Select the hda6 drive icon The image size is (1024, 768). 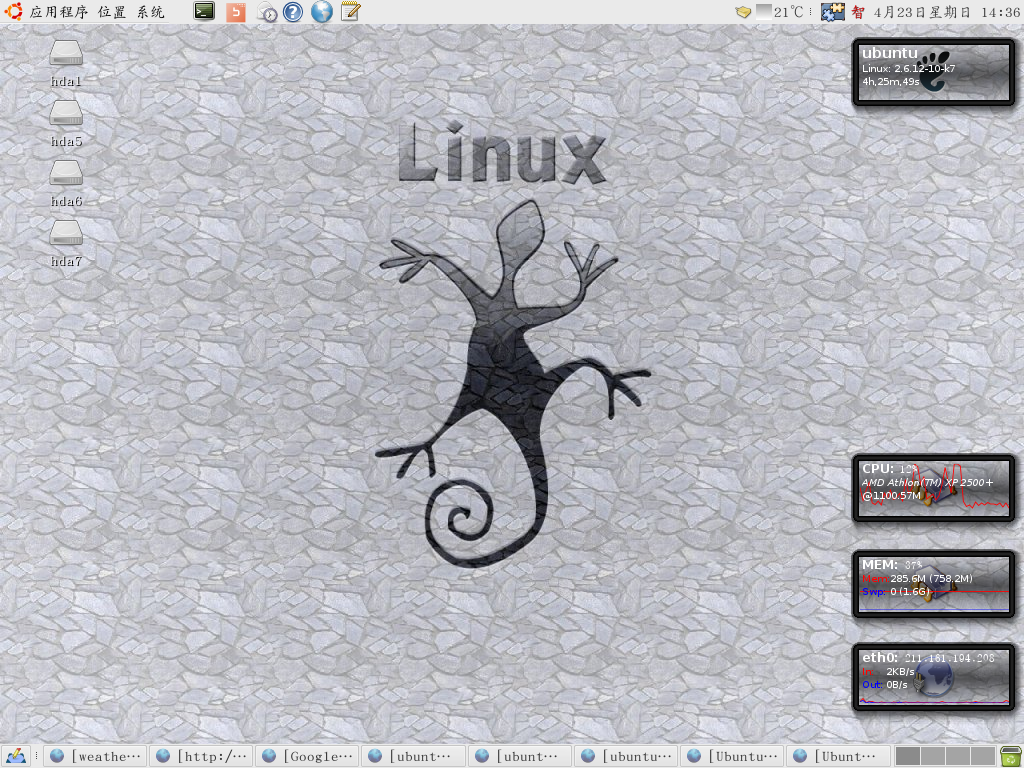click(x=66, y=184)
